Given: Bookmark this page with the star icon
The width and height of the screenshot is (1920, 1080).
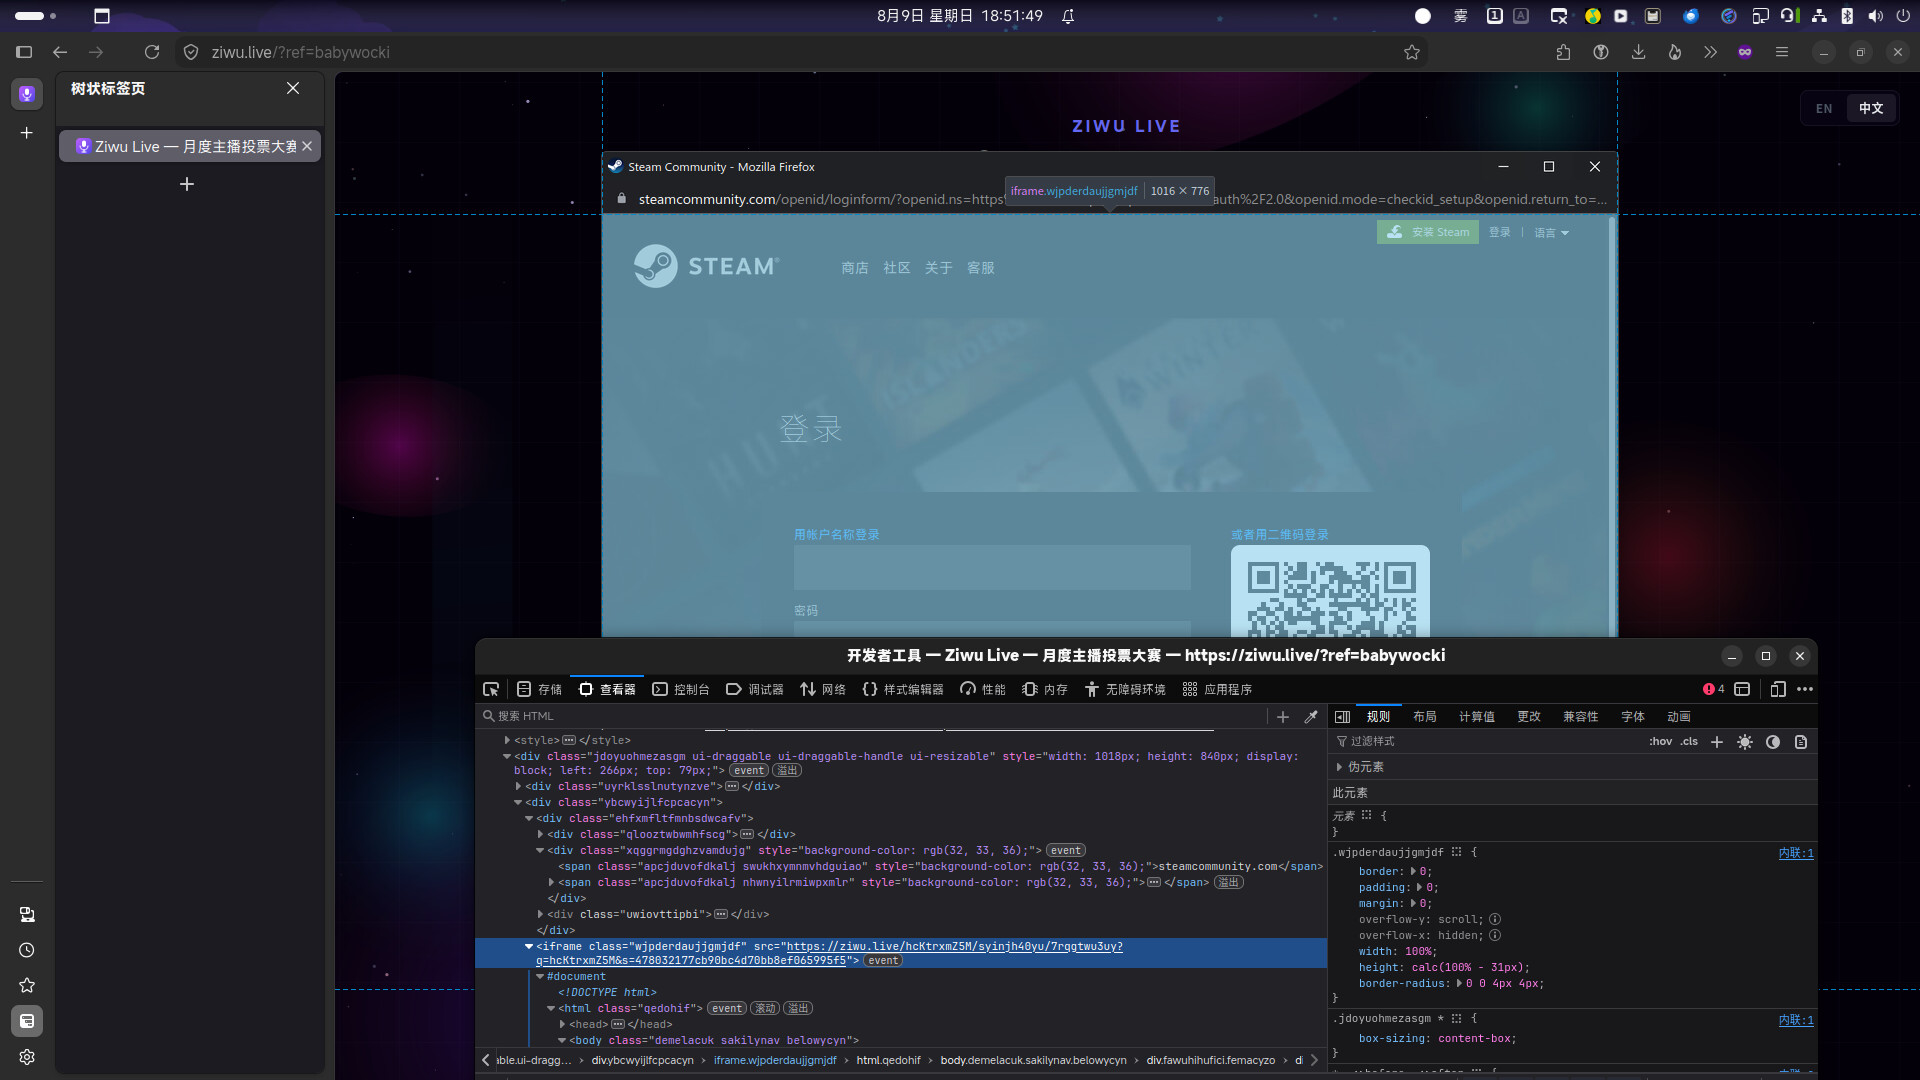Looking at the screenshot, I should point(1412,52).
